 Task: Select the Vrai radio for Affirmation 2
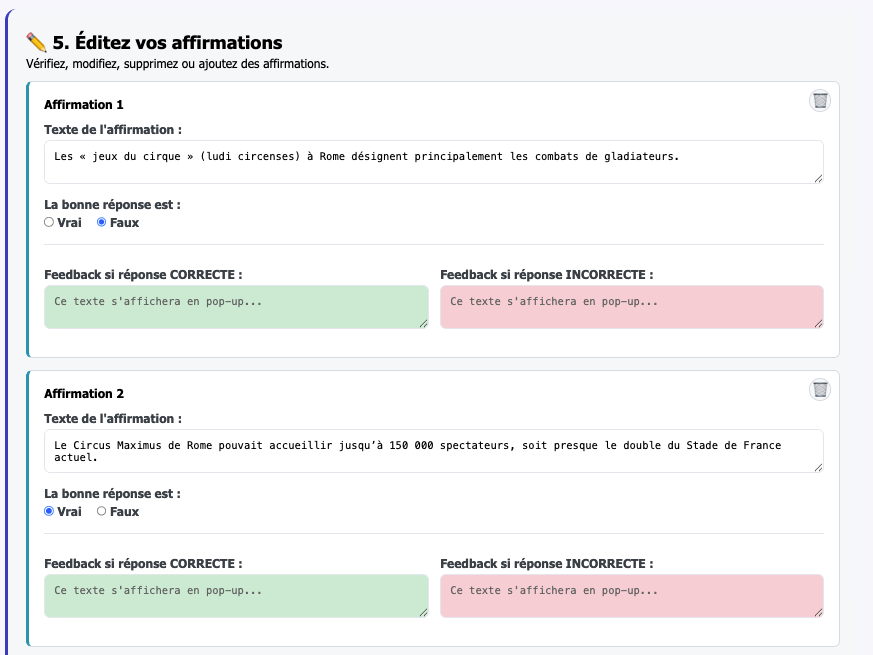click(49, 511)
